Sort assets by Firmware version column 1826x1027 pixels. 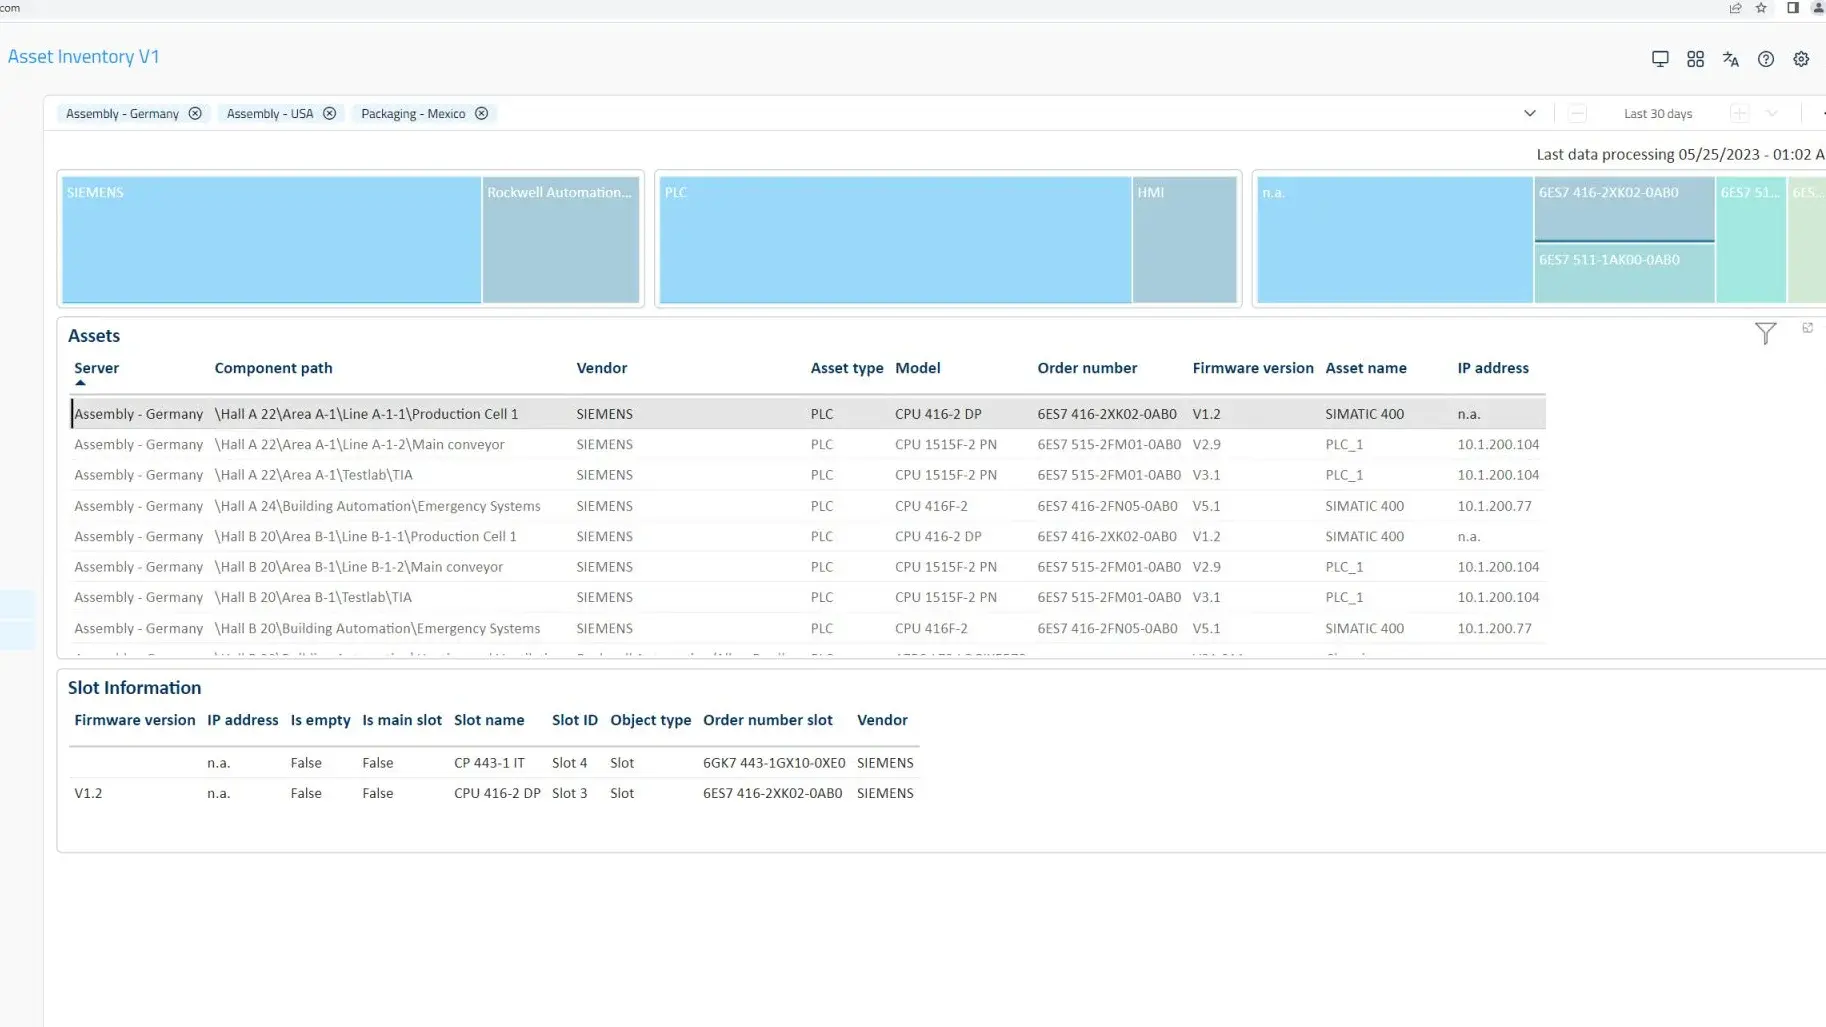point(1252,368)
